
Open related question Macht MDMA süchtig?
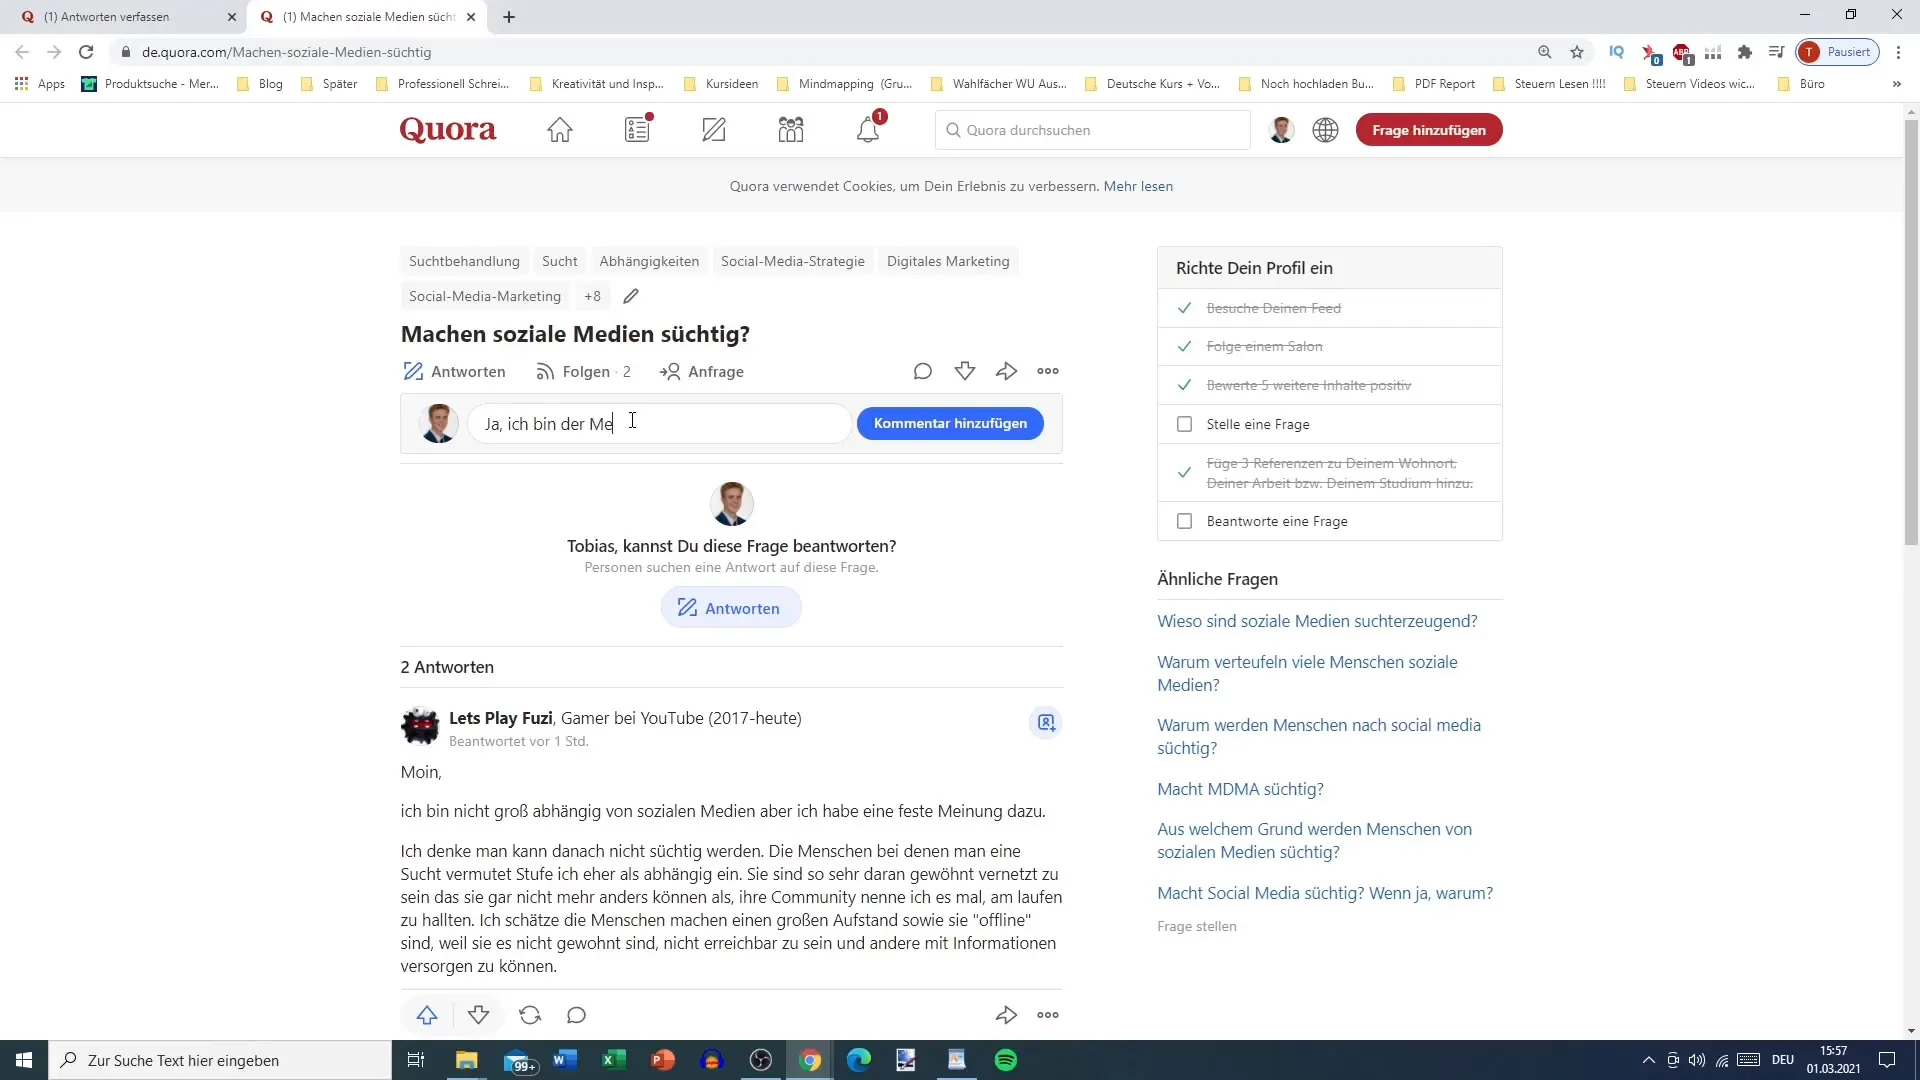coord(1240,789)
